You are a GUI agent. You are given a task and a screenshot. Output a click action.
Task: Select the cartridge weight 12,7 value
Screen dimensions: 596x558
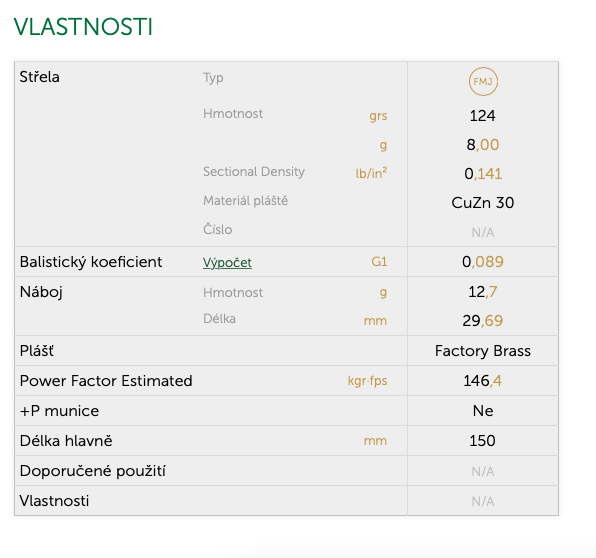[x=483, y=292]
